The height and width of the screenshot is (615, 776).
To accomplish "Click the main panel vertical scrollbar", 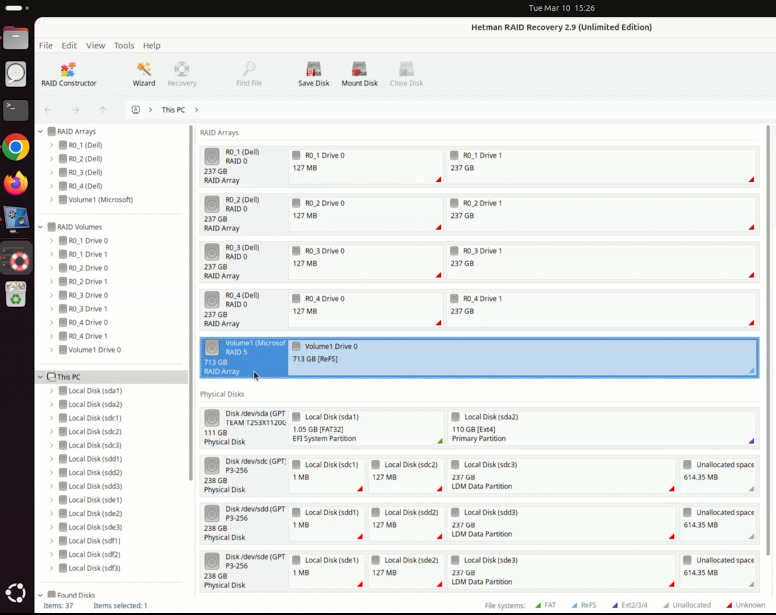I will point(768,341).
